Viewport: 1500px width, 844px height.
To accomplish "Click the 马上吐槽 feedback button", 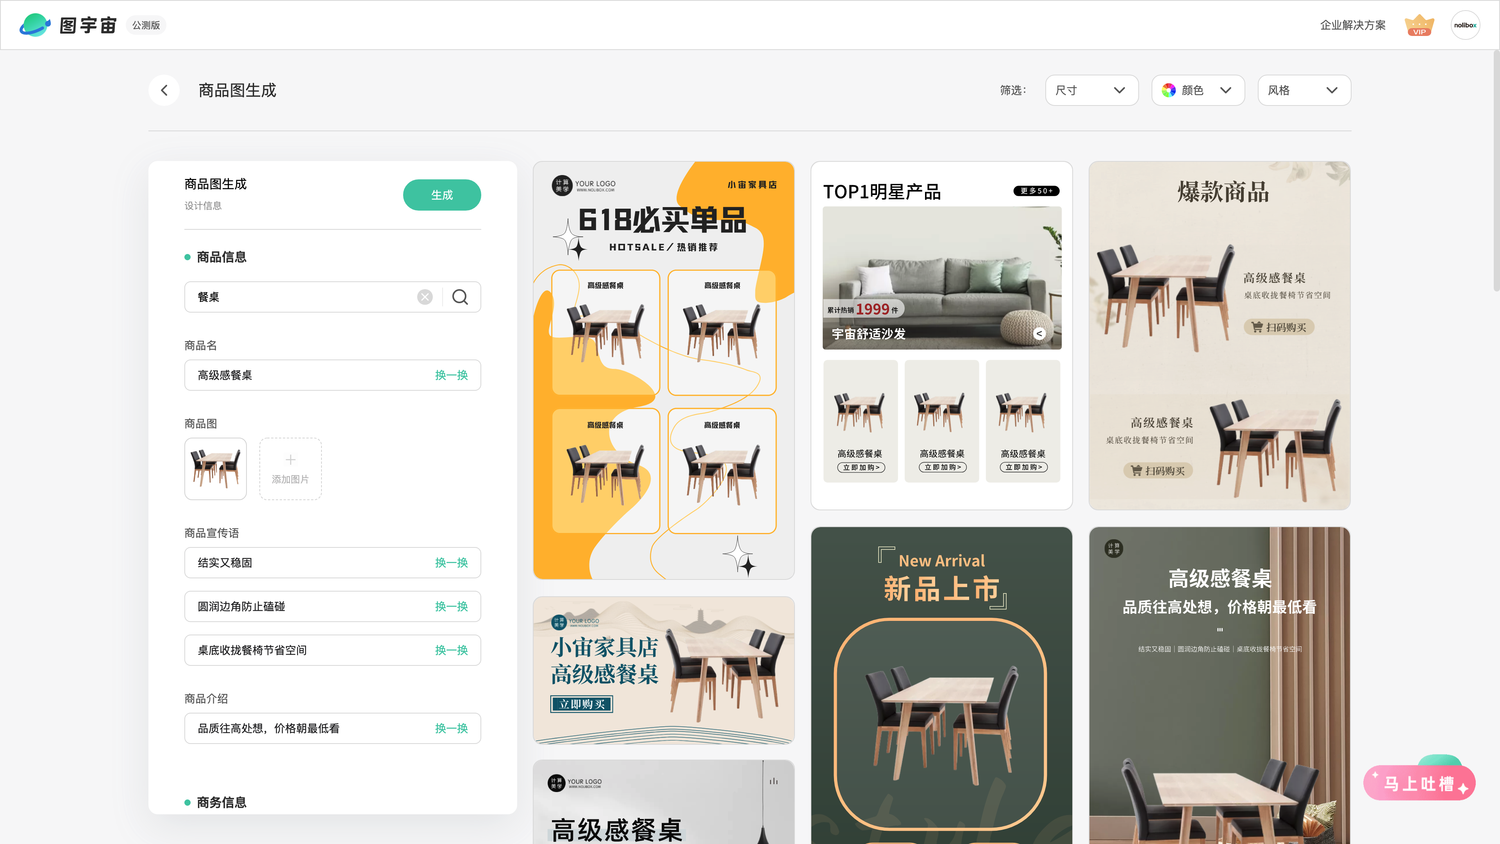I will 1419,783.
